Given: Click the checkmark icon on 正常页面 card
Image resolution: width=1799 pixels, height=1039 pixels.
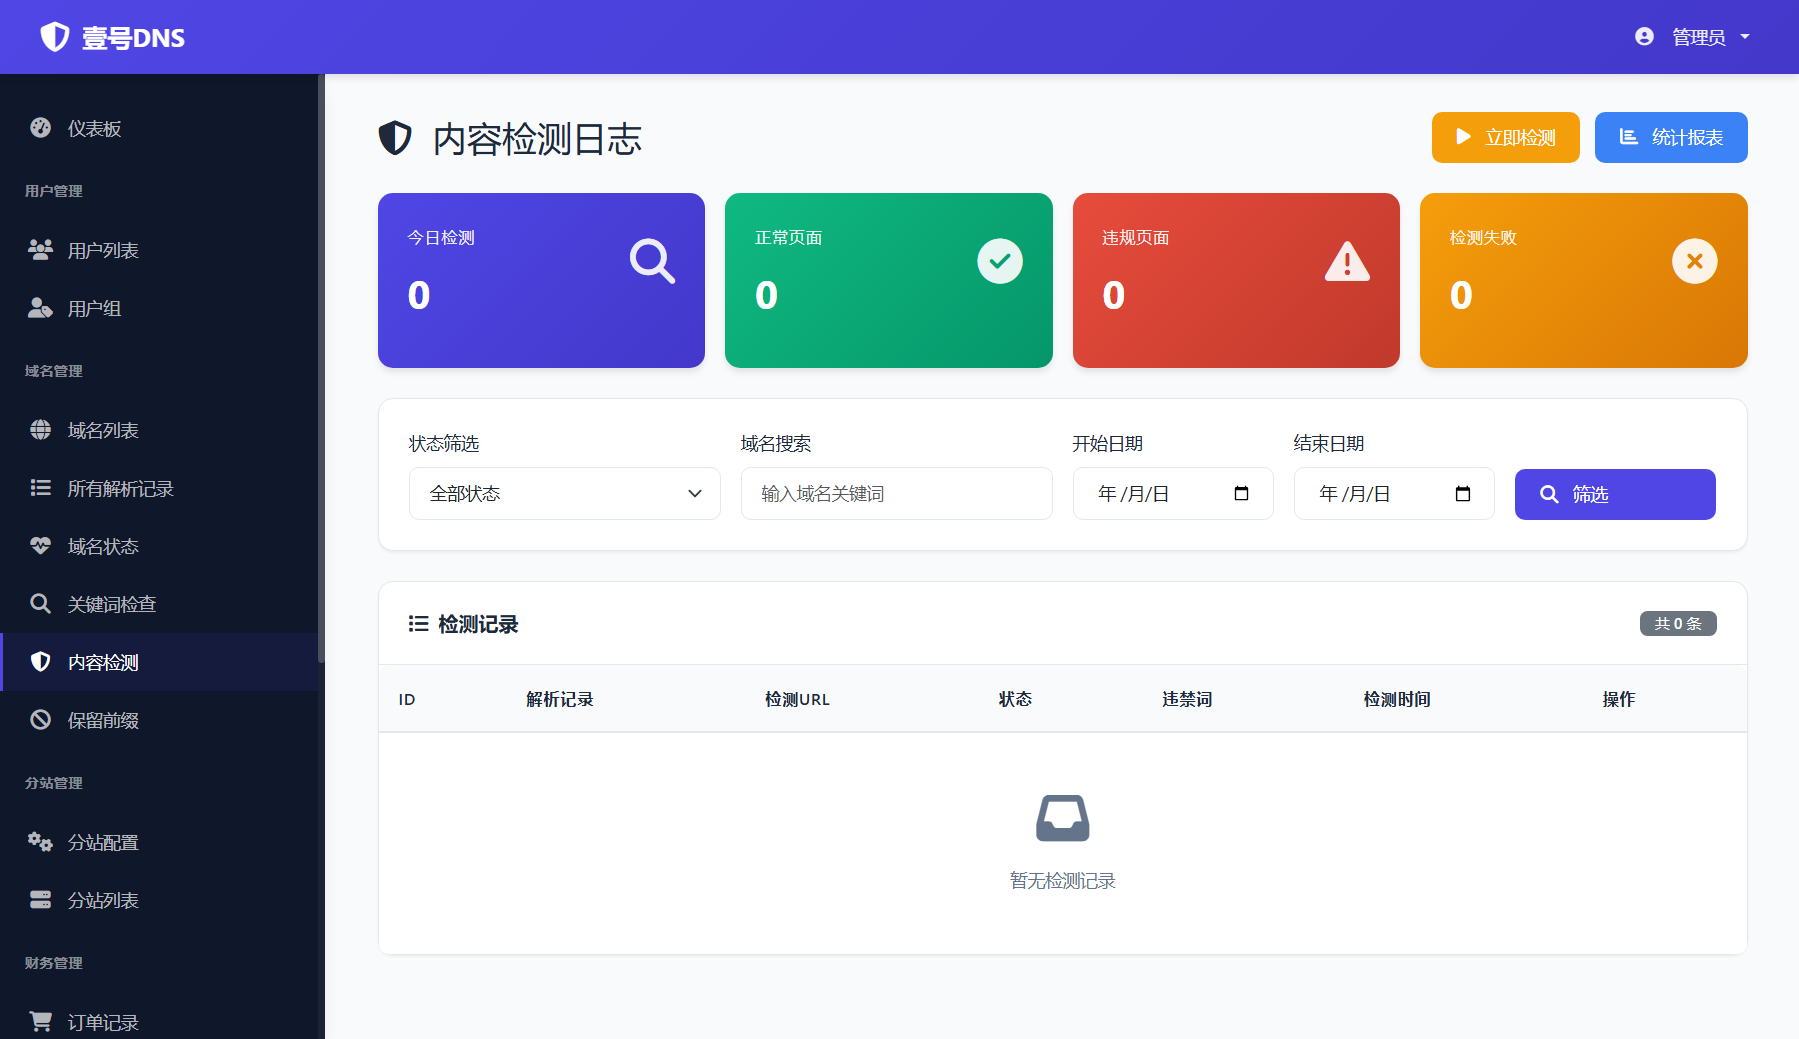Looking at the screenshot, I should 999,261.
